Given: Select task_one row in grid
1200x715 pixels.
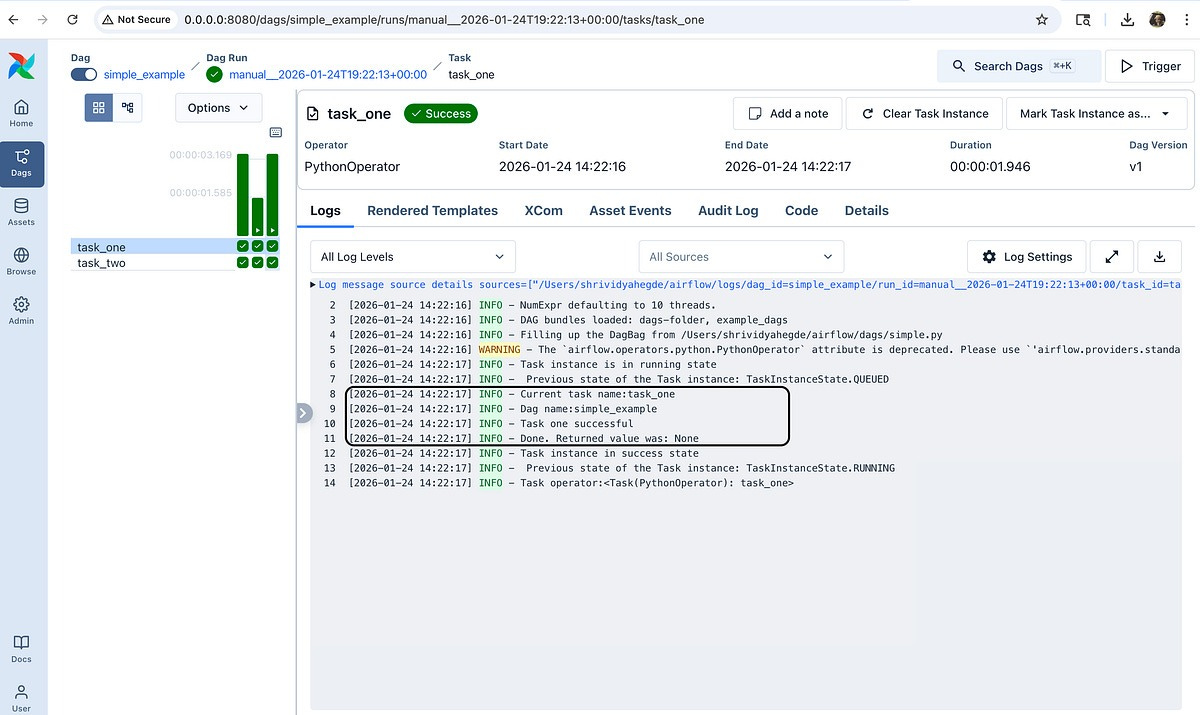Looking at the screenshot, I should 176,247.
